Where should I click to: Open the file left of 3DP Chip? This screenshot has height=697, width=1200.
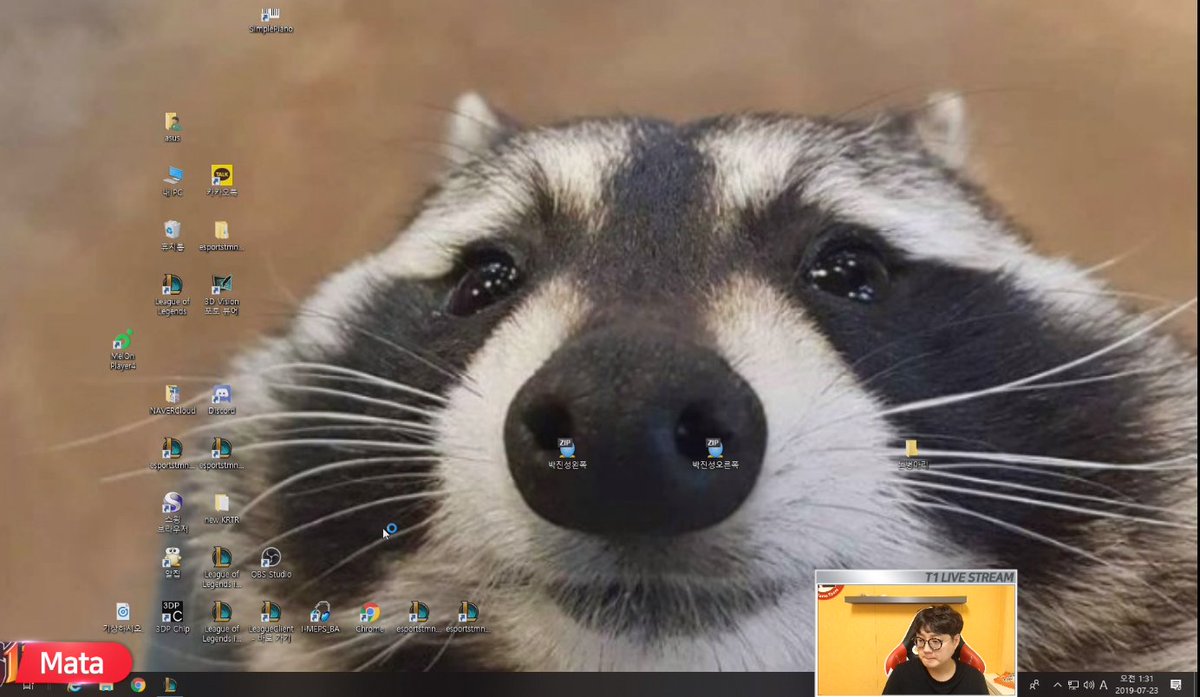pos(122,617)
